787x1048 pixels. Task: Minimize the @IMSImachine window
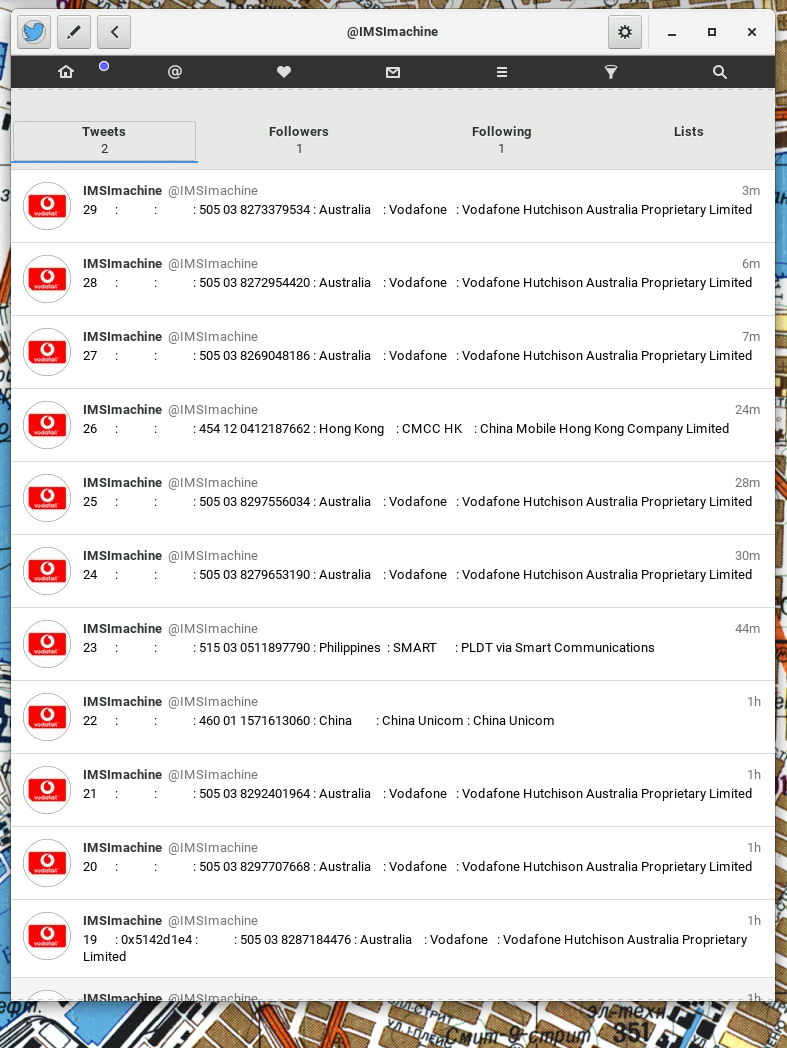coord(672,32)
